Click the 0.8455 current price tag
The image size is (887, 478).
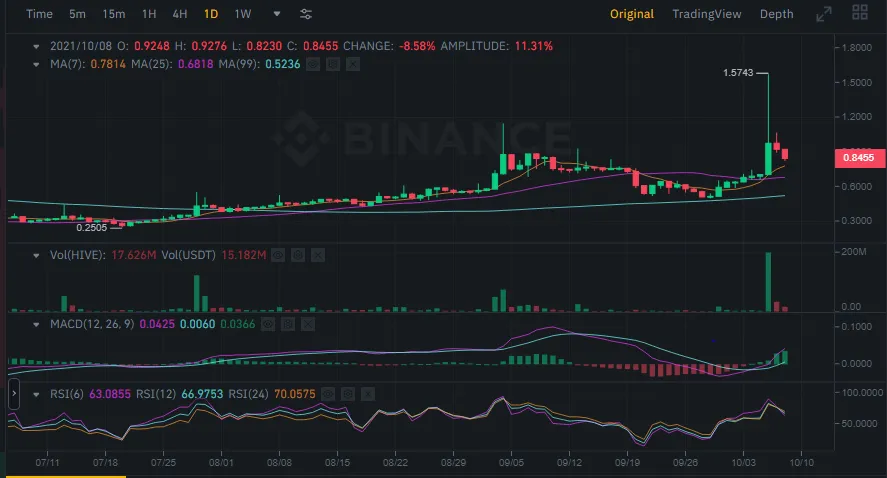[859, 158]
